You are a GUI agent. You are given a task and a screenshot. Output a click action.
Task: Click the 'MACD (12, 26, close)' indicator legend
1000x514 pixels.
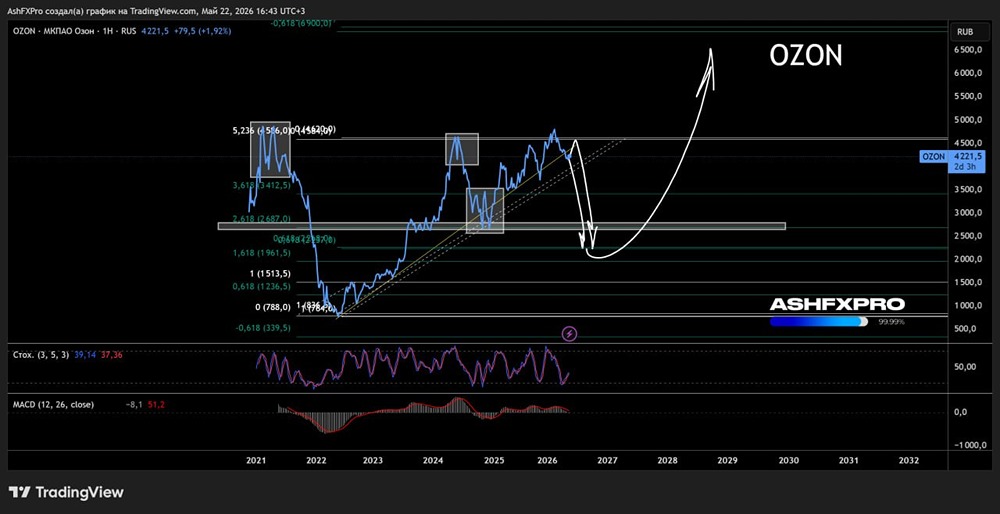(x=54, y=404)
